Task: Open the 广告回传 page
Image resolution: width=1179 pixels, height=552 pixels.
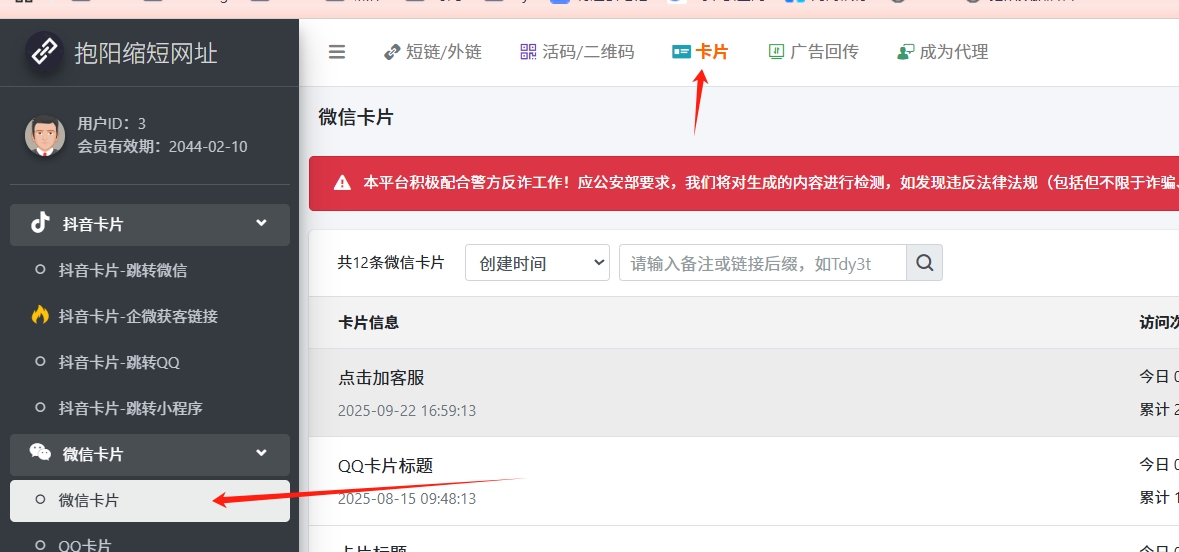Action: 813,52
